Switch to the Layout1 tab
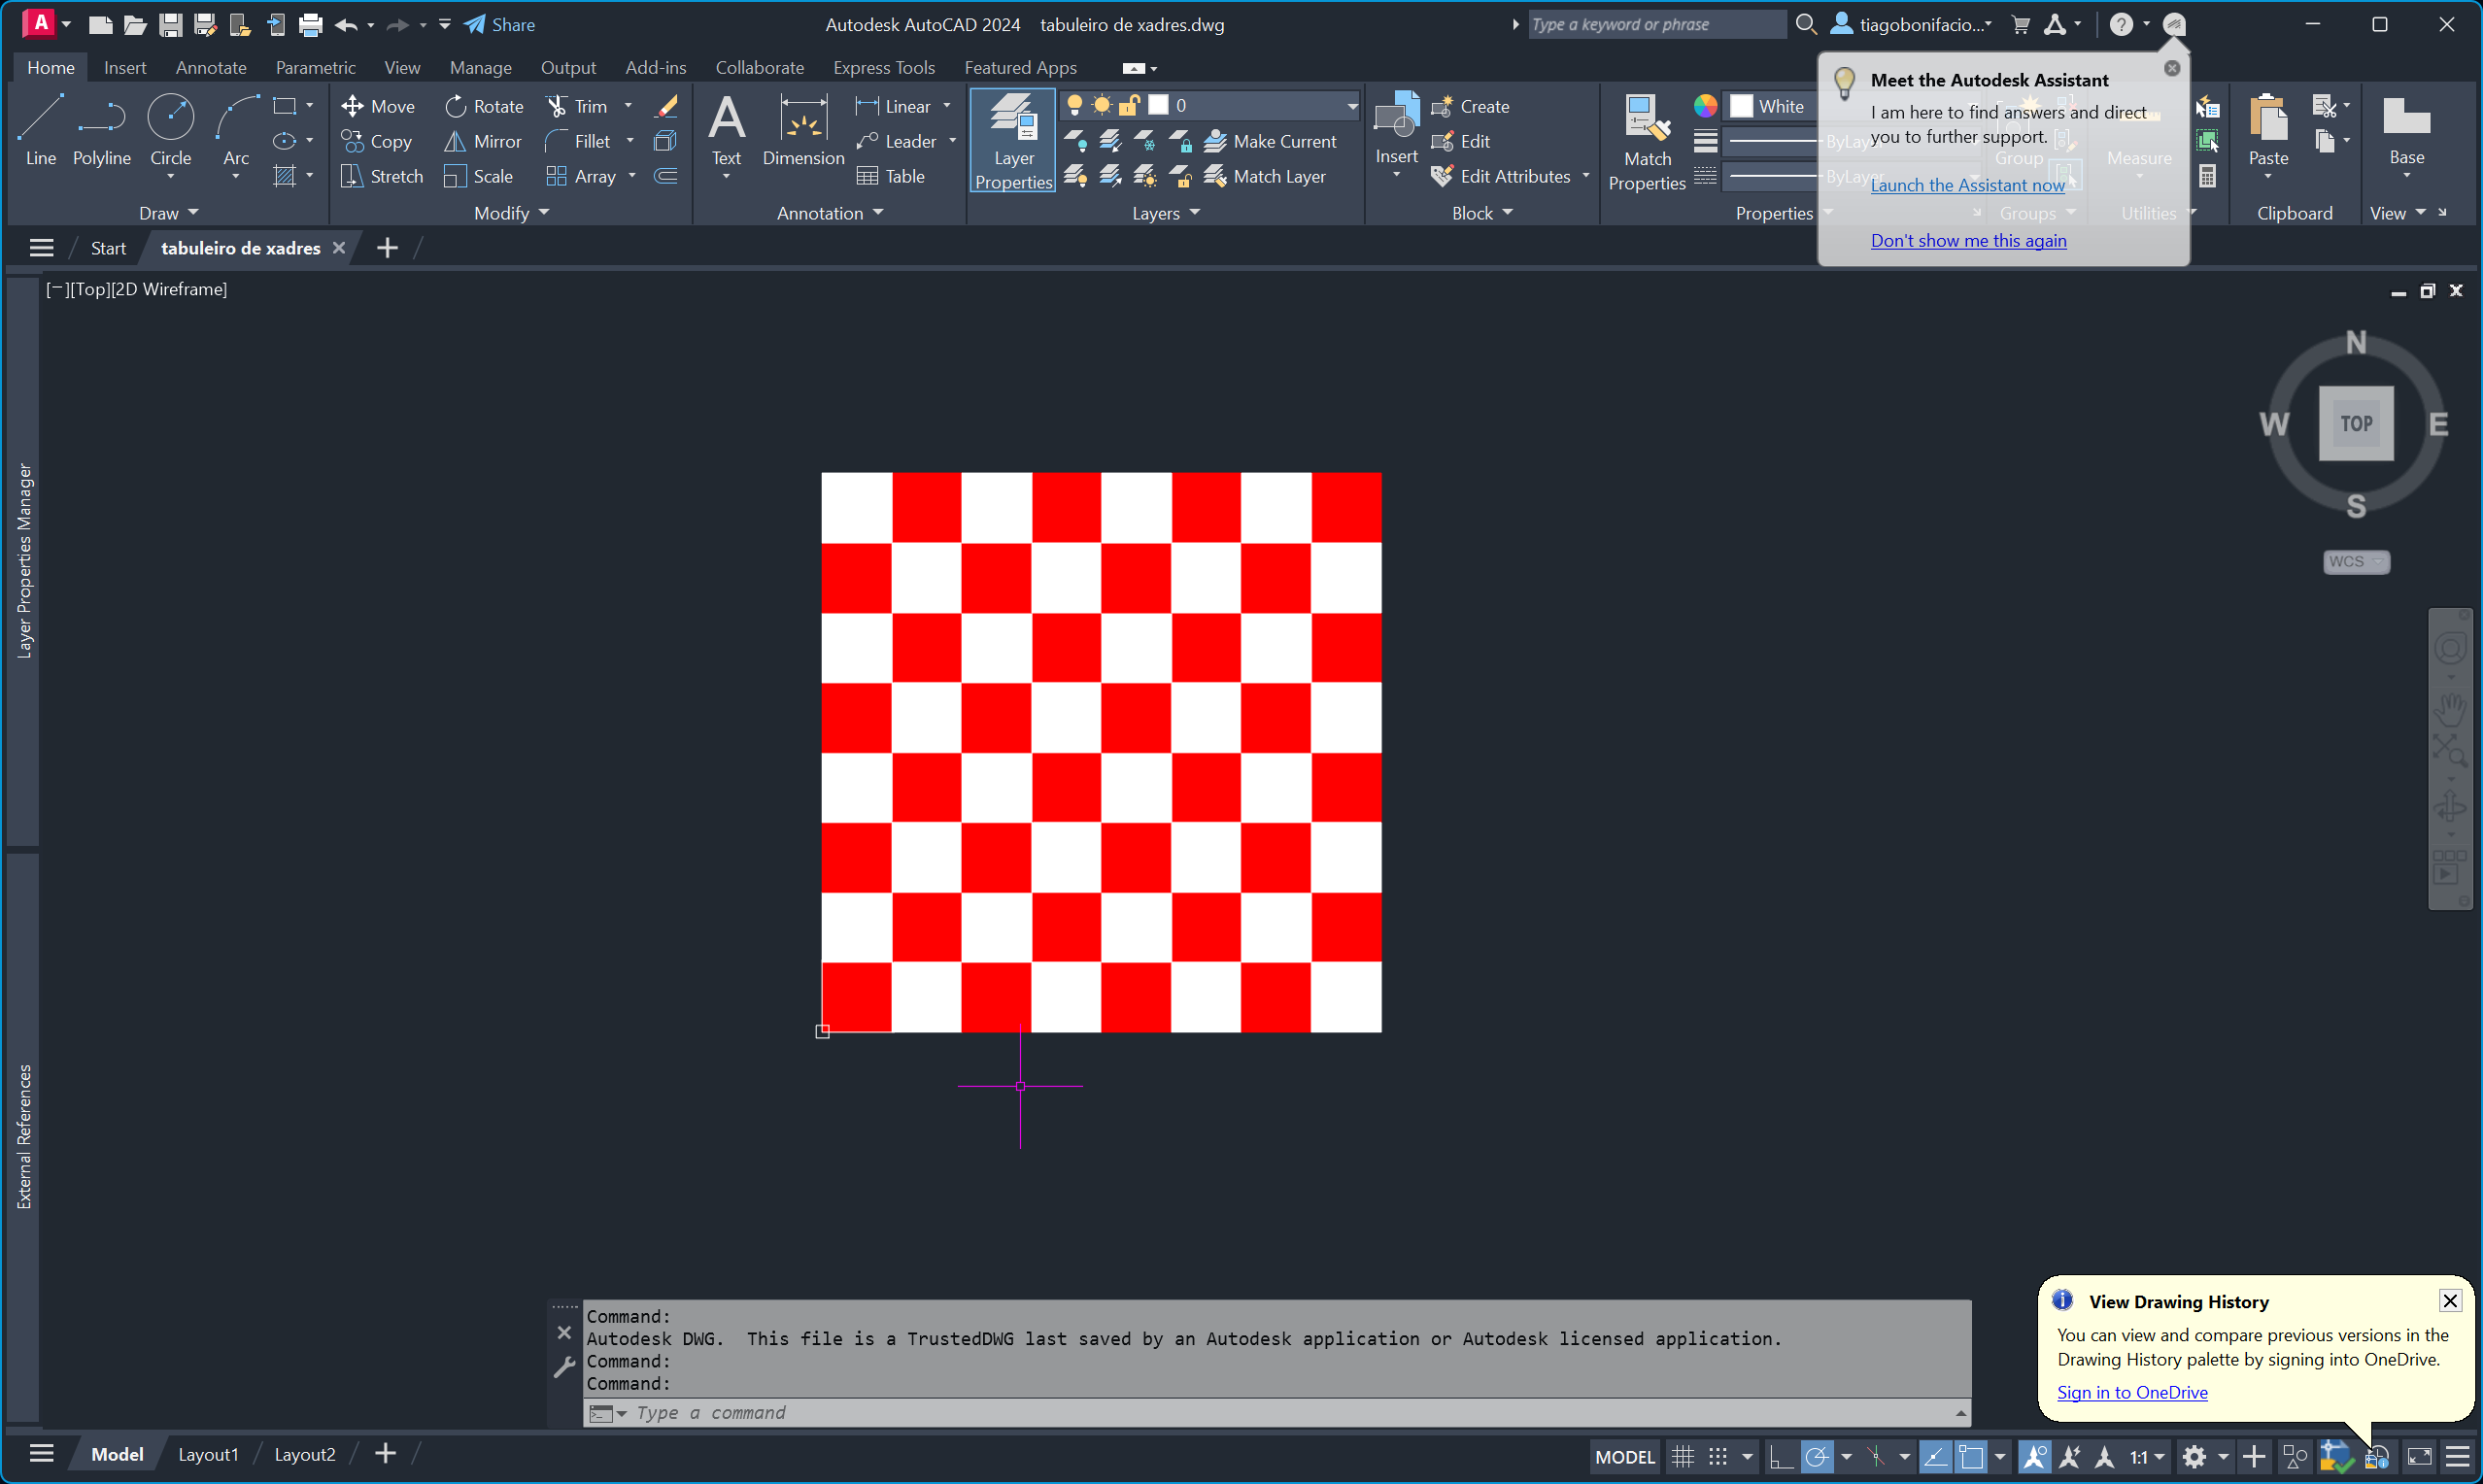Screen dimensions: 2483x1484 (208, 1454)
